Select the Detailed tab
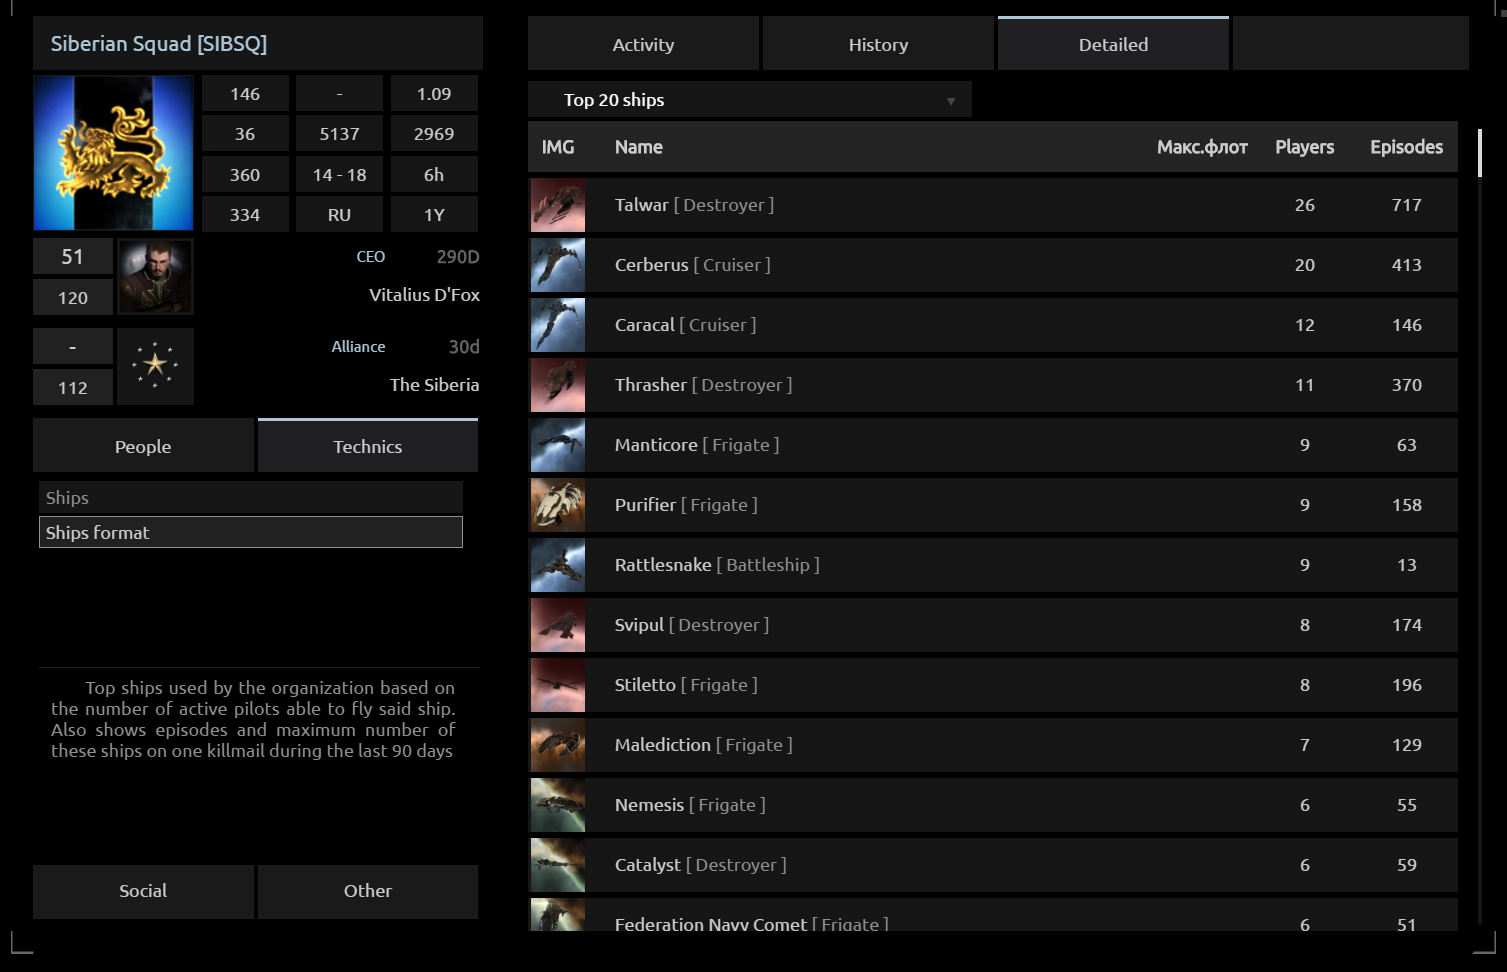 tap(1113, 44)
